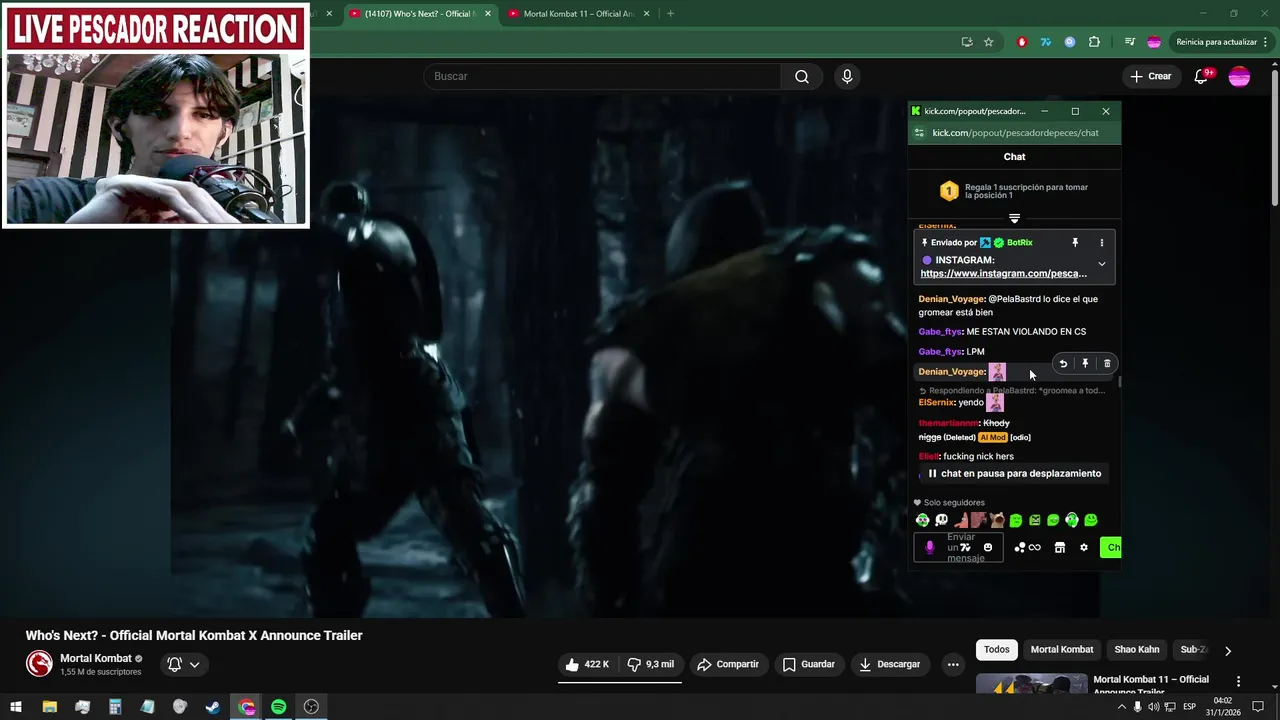Open the Instagram link in pinned chat message
This screenshot has width=1280, height=720.
coord(1003,274)
